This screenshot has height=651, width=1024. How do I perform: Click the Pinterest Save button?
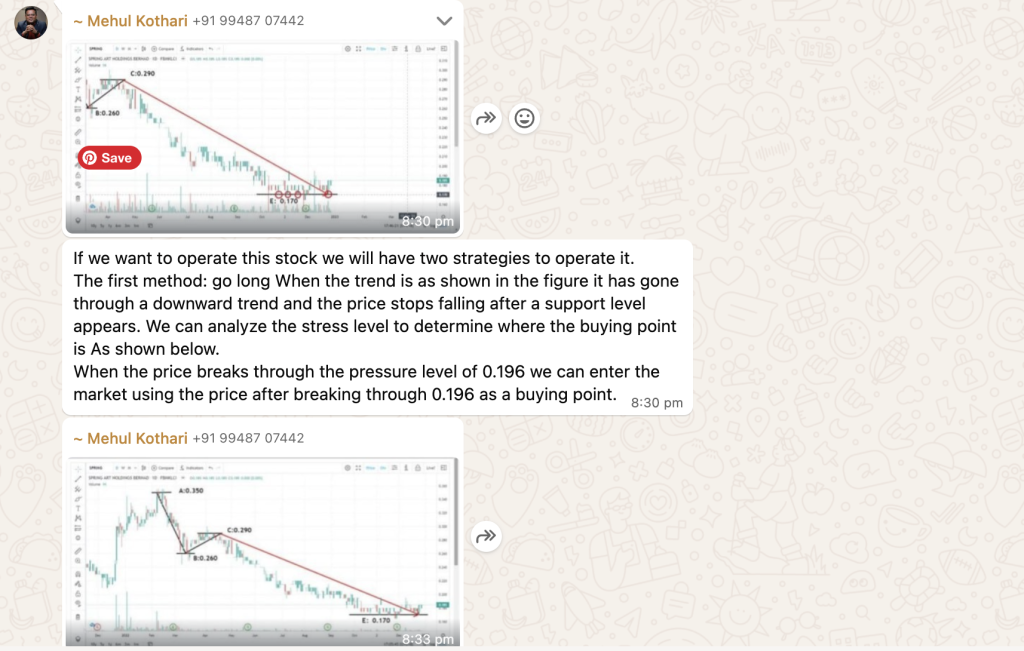pos(110,158)
